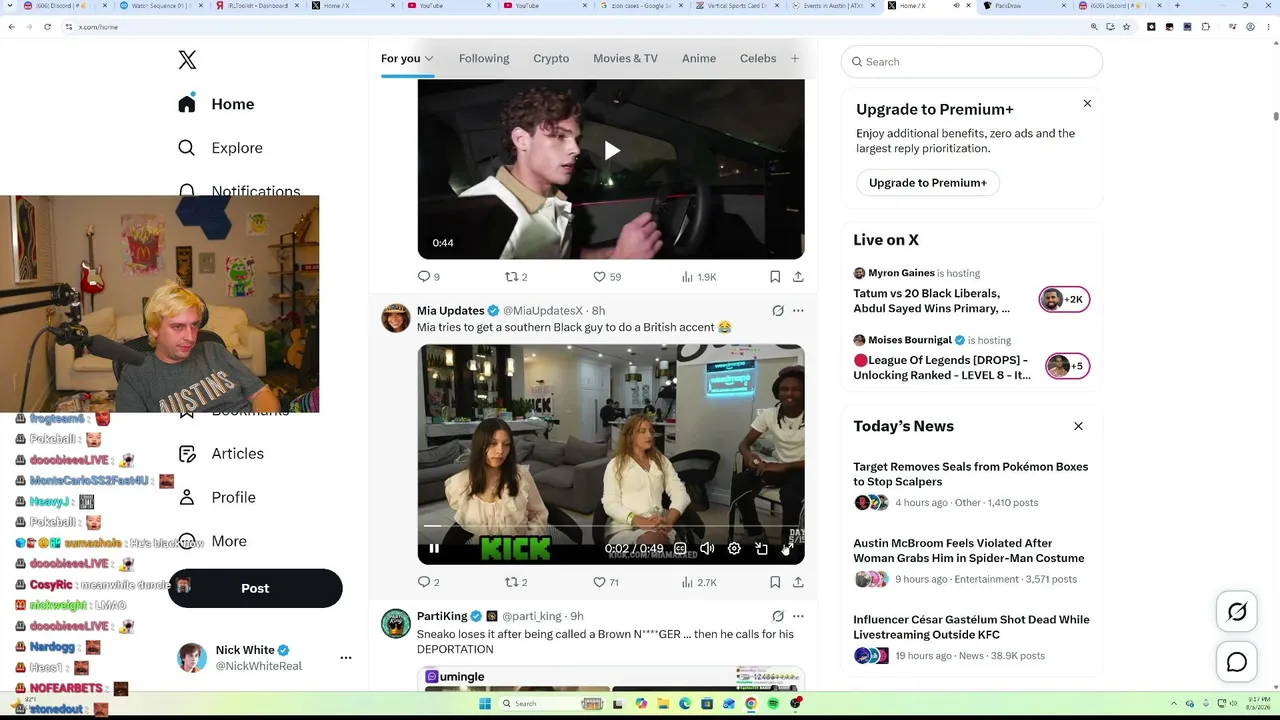Image resolution: width=1280 pixels, height=720 pixels.
Task: Open the Windows Start menu
Action: [485, 704]
